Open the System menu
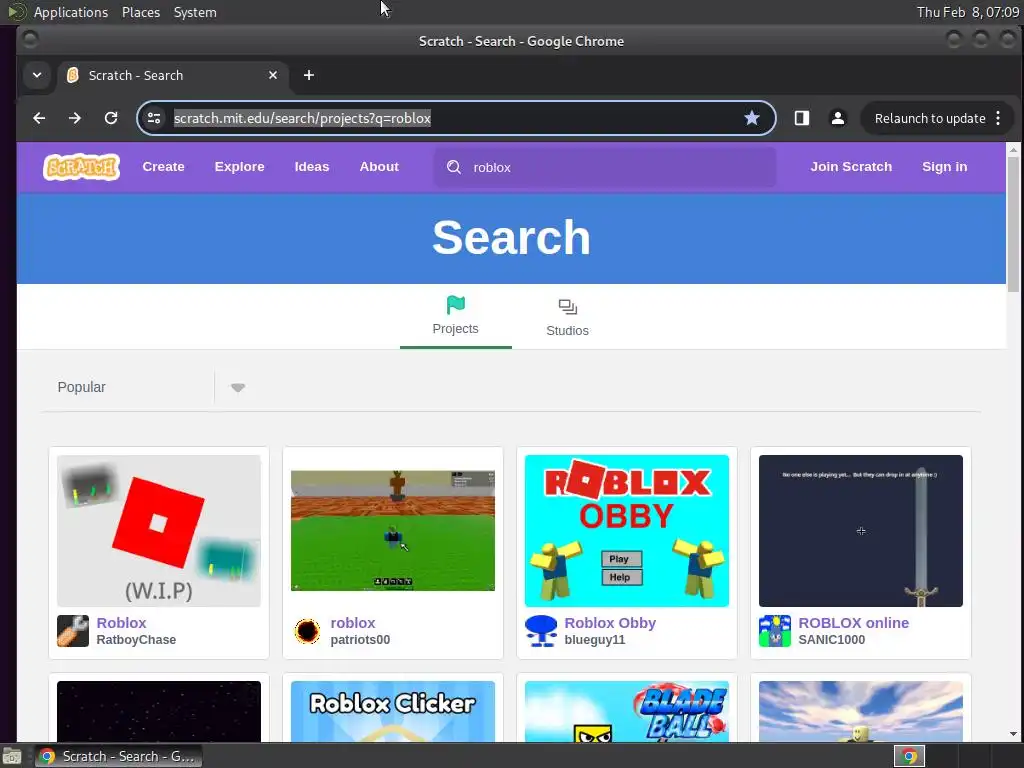1024x768 pixels. tap(195, 12)
